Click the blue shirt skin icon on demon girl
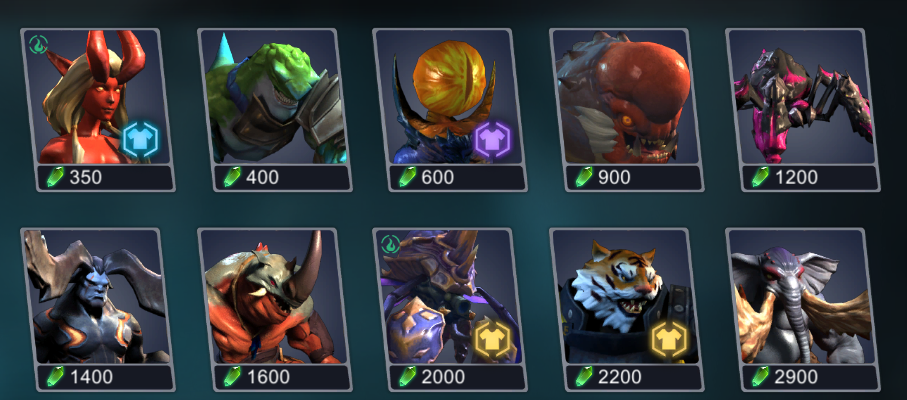This screenshot has width=907, height=400. [140, 140]
